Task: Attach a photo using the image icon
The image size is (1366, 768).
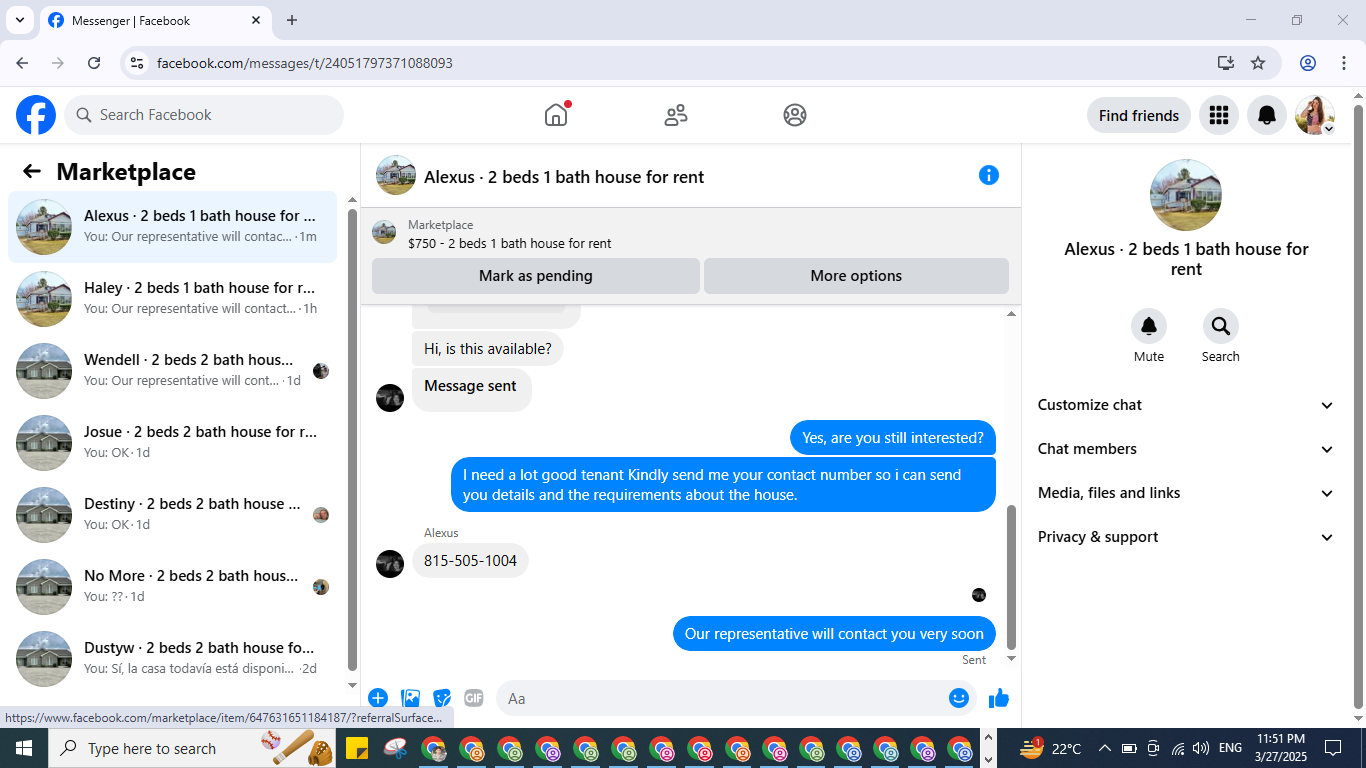Action: pyautogui.click(x=410, y=698)
